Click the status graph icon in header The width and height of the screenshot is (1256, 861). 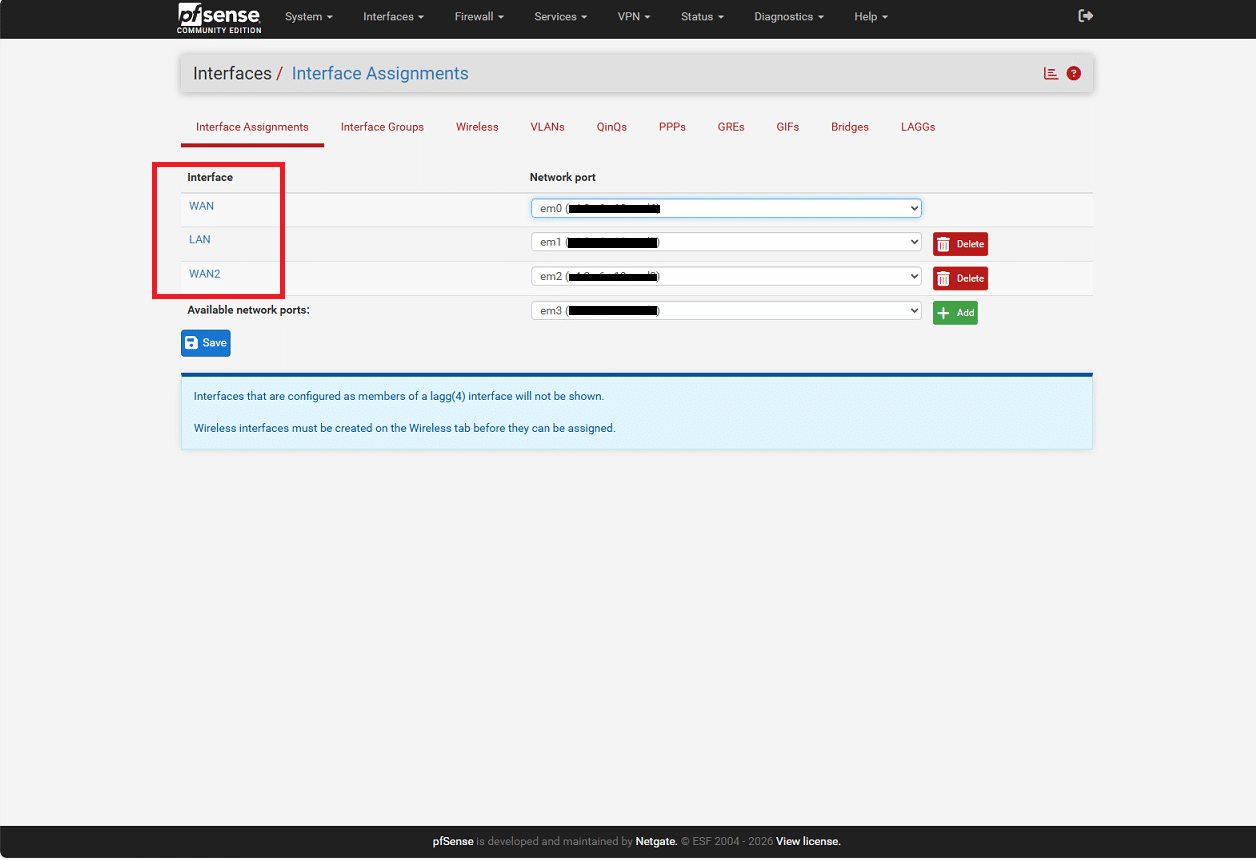(x=1051, y=74)
